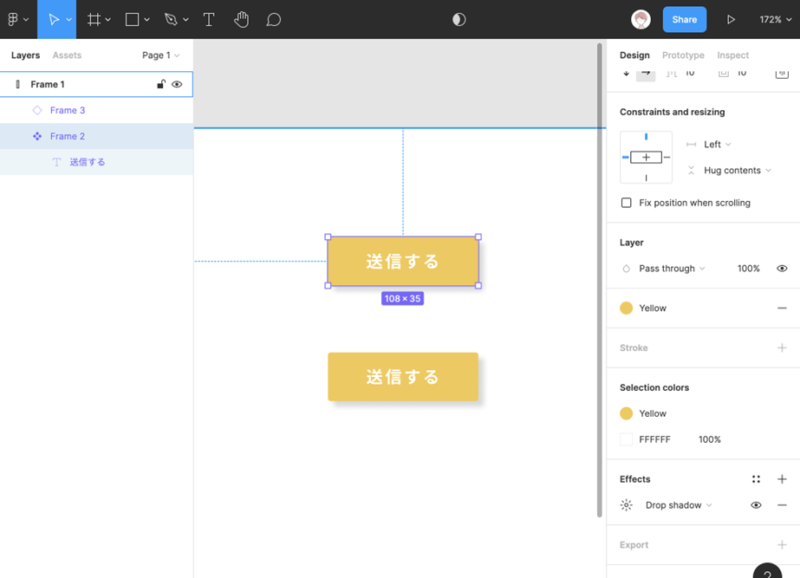Click the Yellow fill color swatch
The width and height of the screenshot is (800, 578).
pyautogui.click(x=627, y=308)
